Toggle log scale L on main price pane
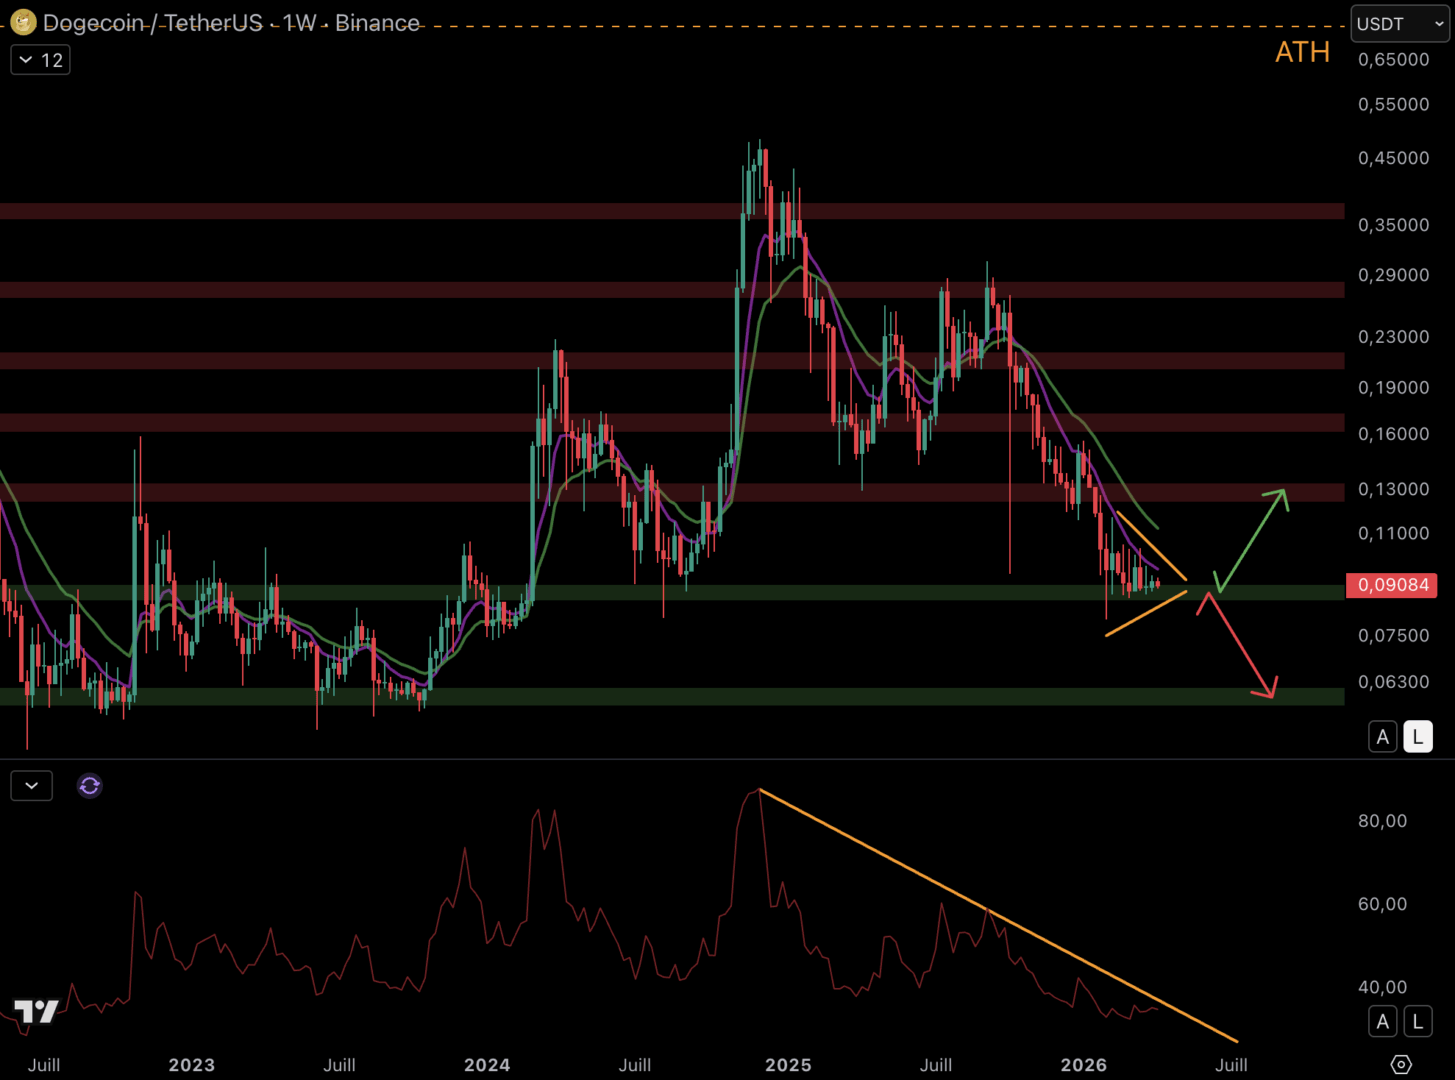The image size is (1455, 1080). click(x=1417, y=737)
